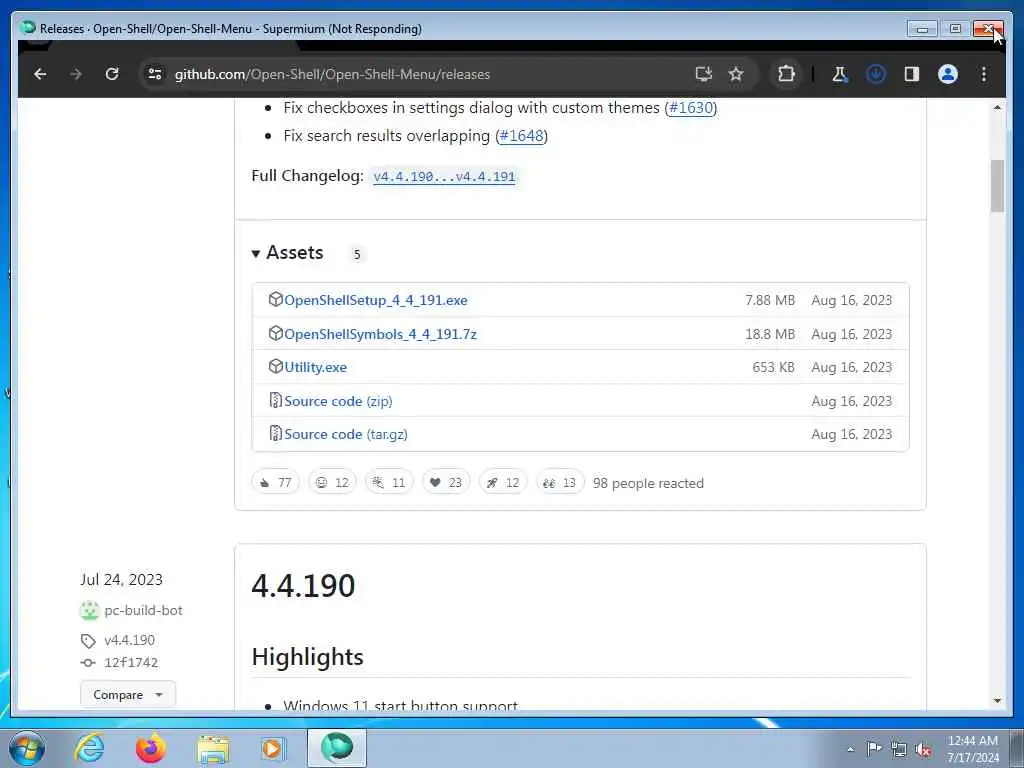
Task: Download OpenShellSymbols_4_4_191.7z
Action: tap(380, 334)
